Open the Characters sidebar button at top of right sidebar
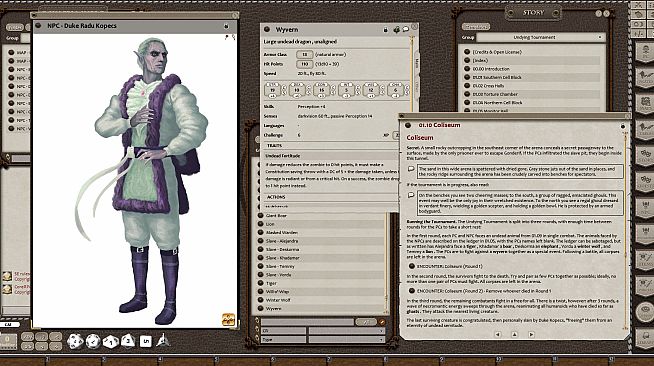 click(645, 52)
